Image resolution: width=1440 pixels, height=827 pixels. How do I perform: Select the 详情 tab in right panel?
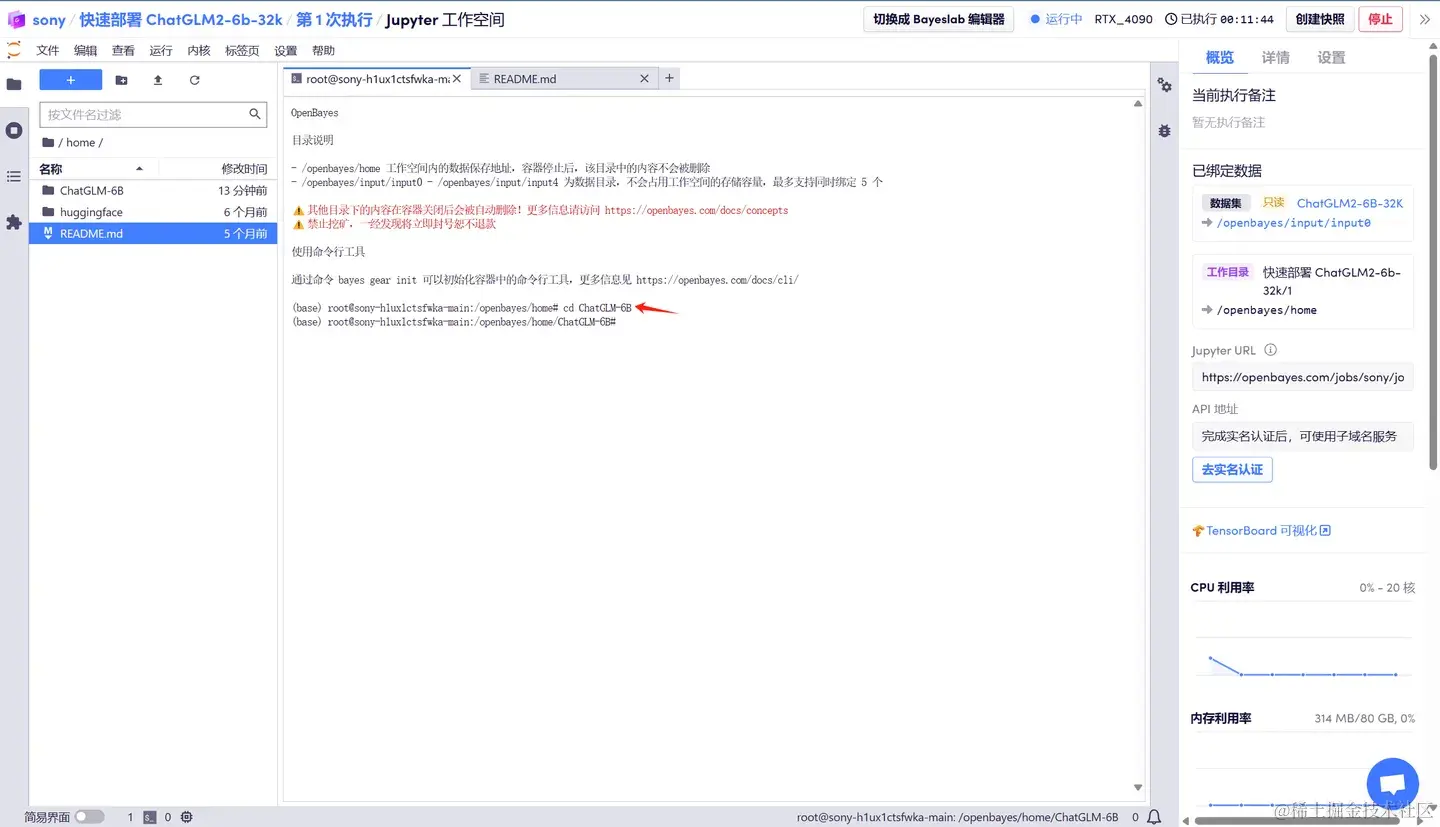tap(1275, 57)
